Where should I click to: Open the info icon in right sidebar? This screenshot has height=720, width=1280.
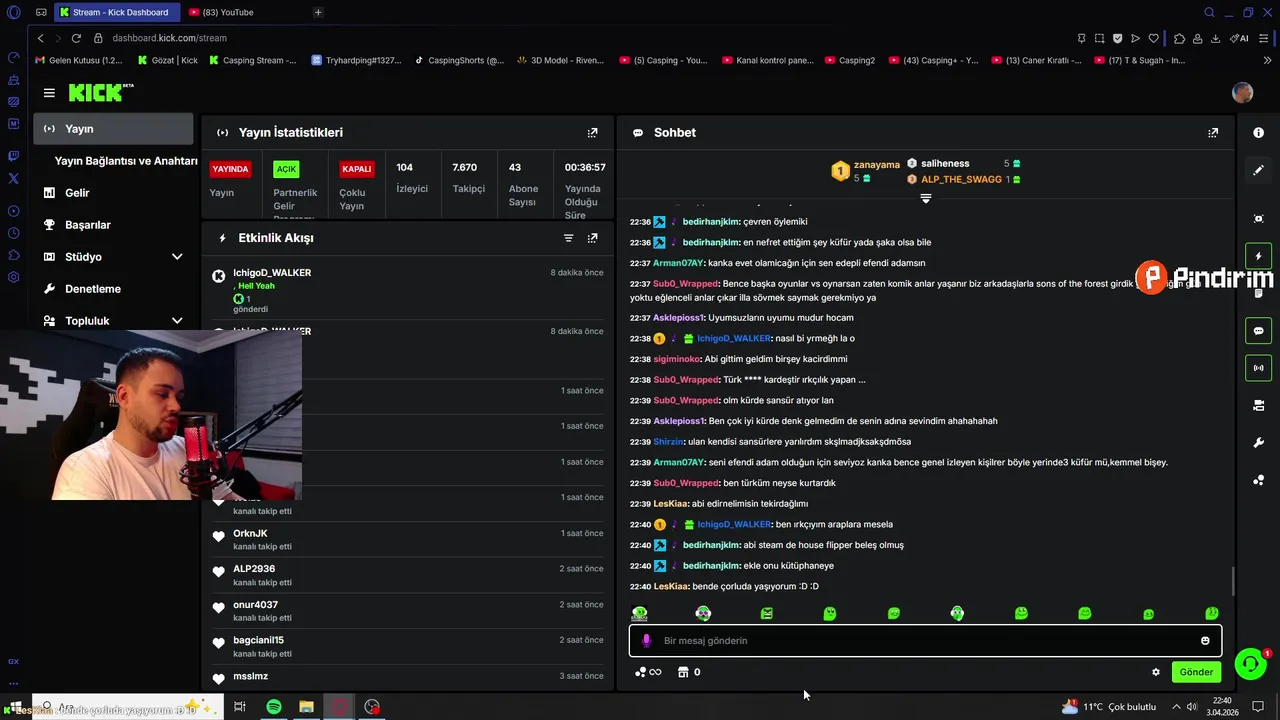(x=1258, y=132)
